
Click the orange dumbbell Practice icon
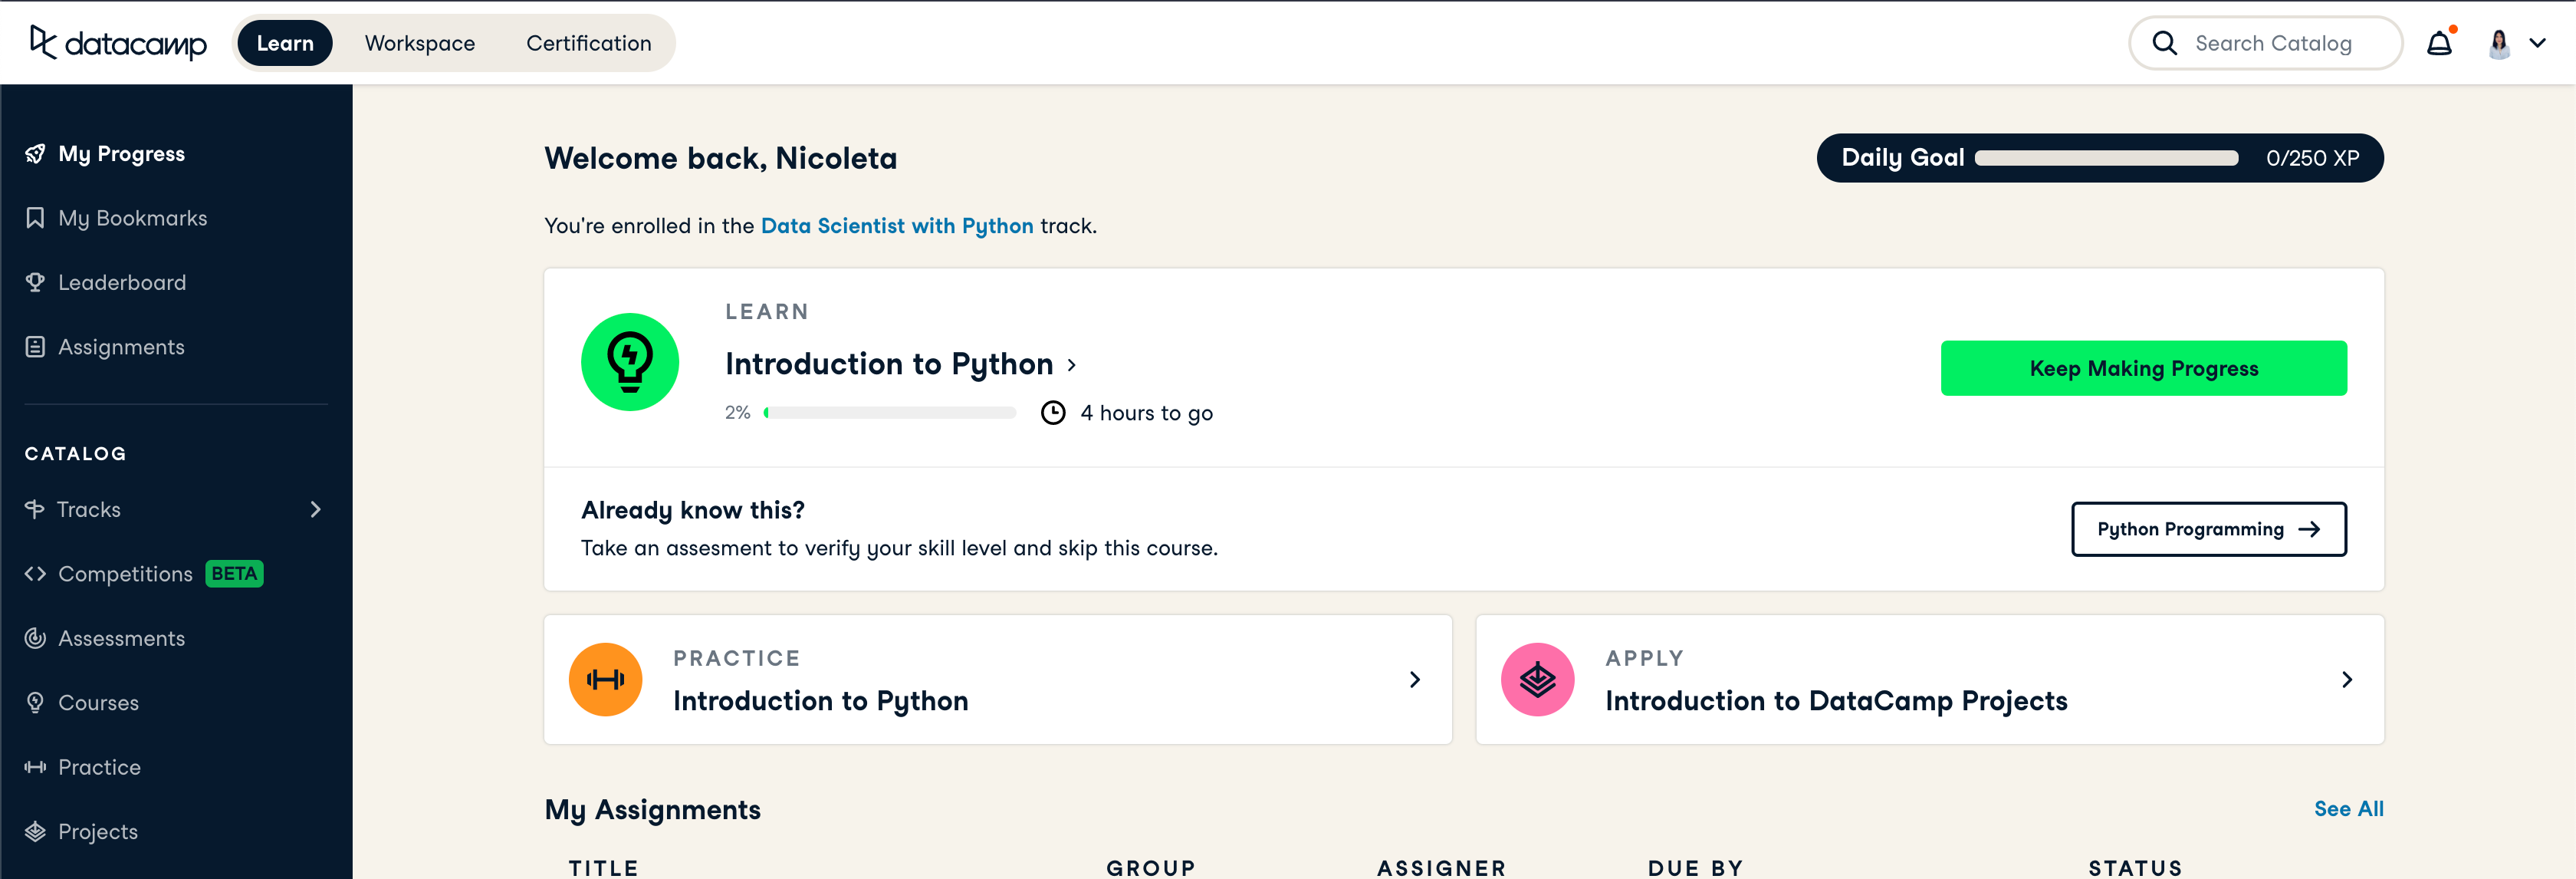tap(605, 679)
